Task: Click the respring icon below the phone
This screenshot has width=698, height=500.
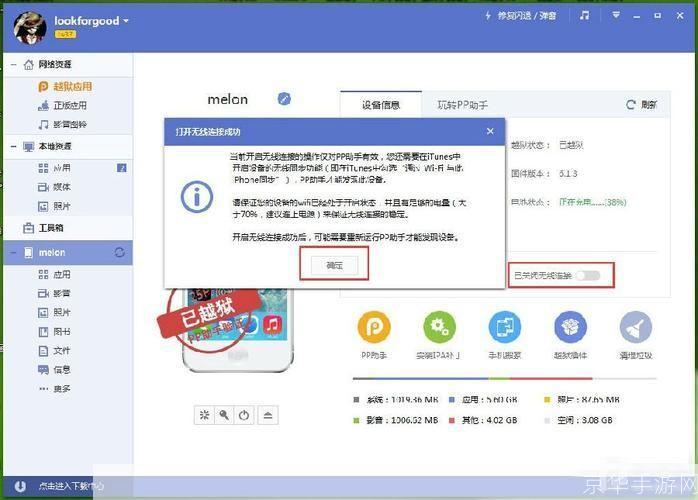Action: 204,415
